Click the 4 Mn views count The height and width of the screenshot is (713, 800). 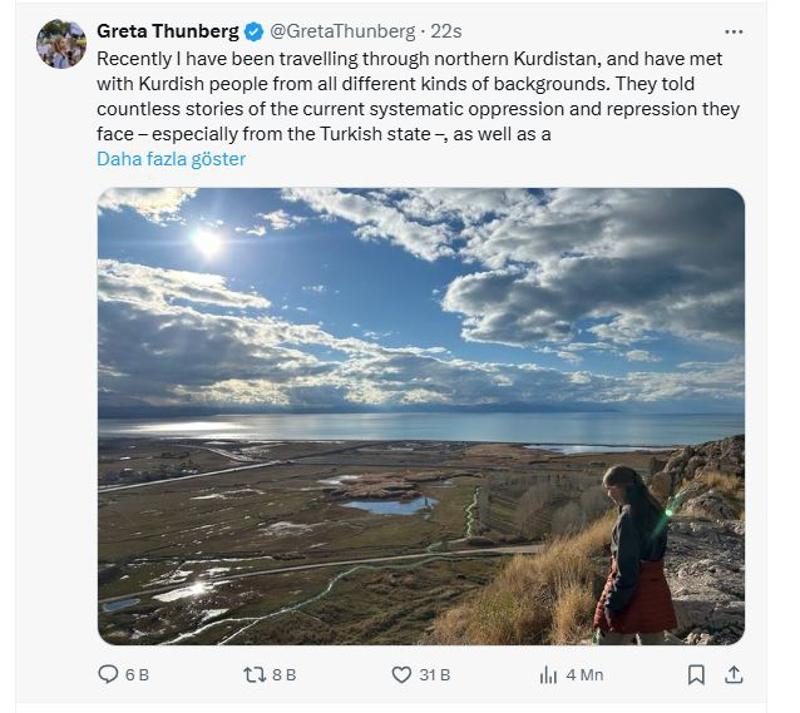[x=585, y=675]
